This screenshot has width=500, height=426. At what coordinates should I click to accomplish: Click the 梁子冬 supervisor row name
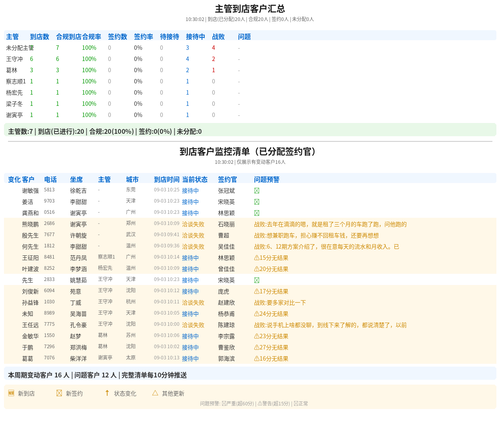(x=14, y=104)
